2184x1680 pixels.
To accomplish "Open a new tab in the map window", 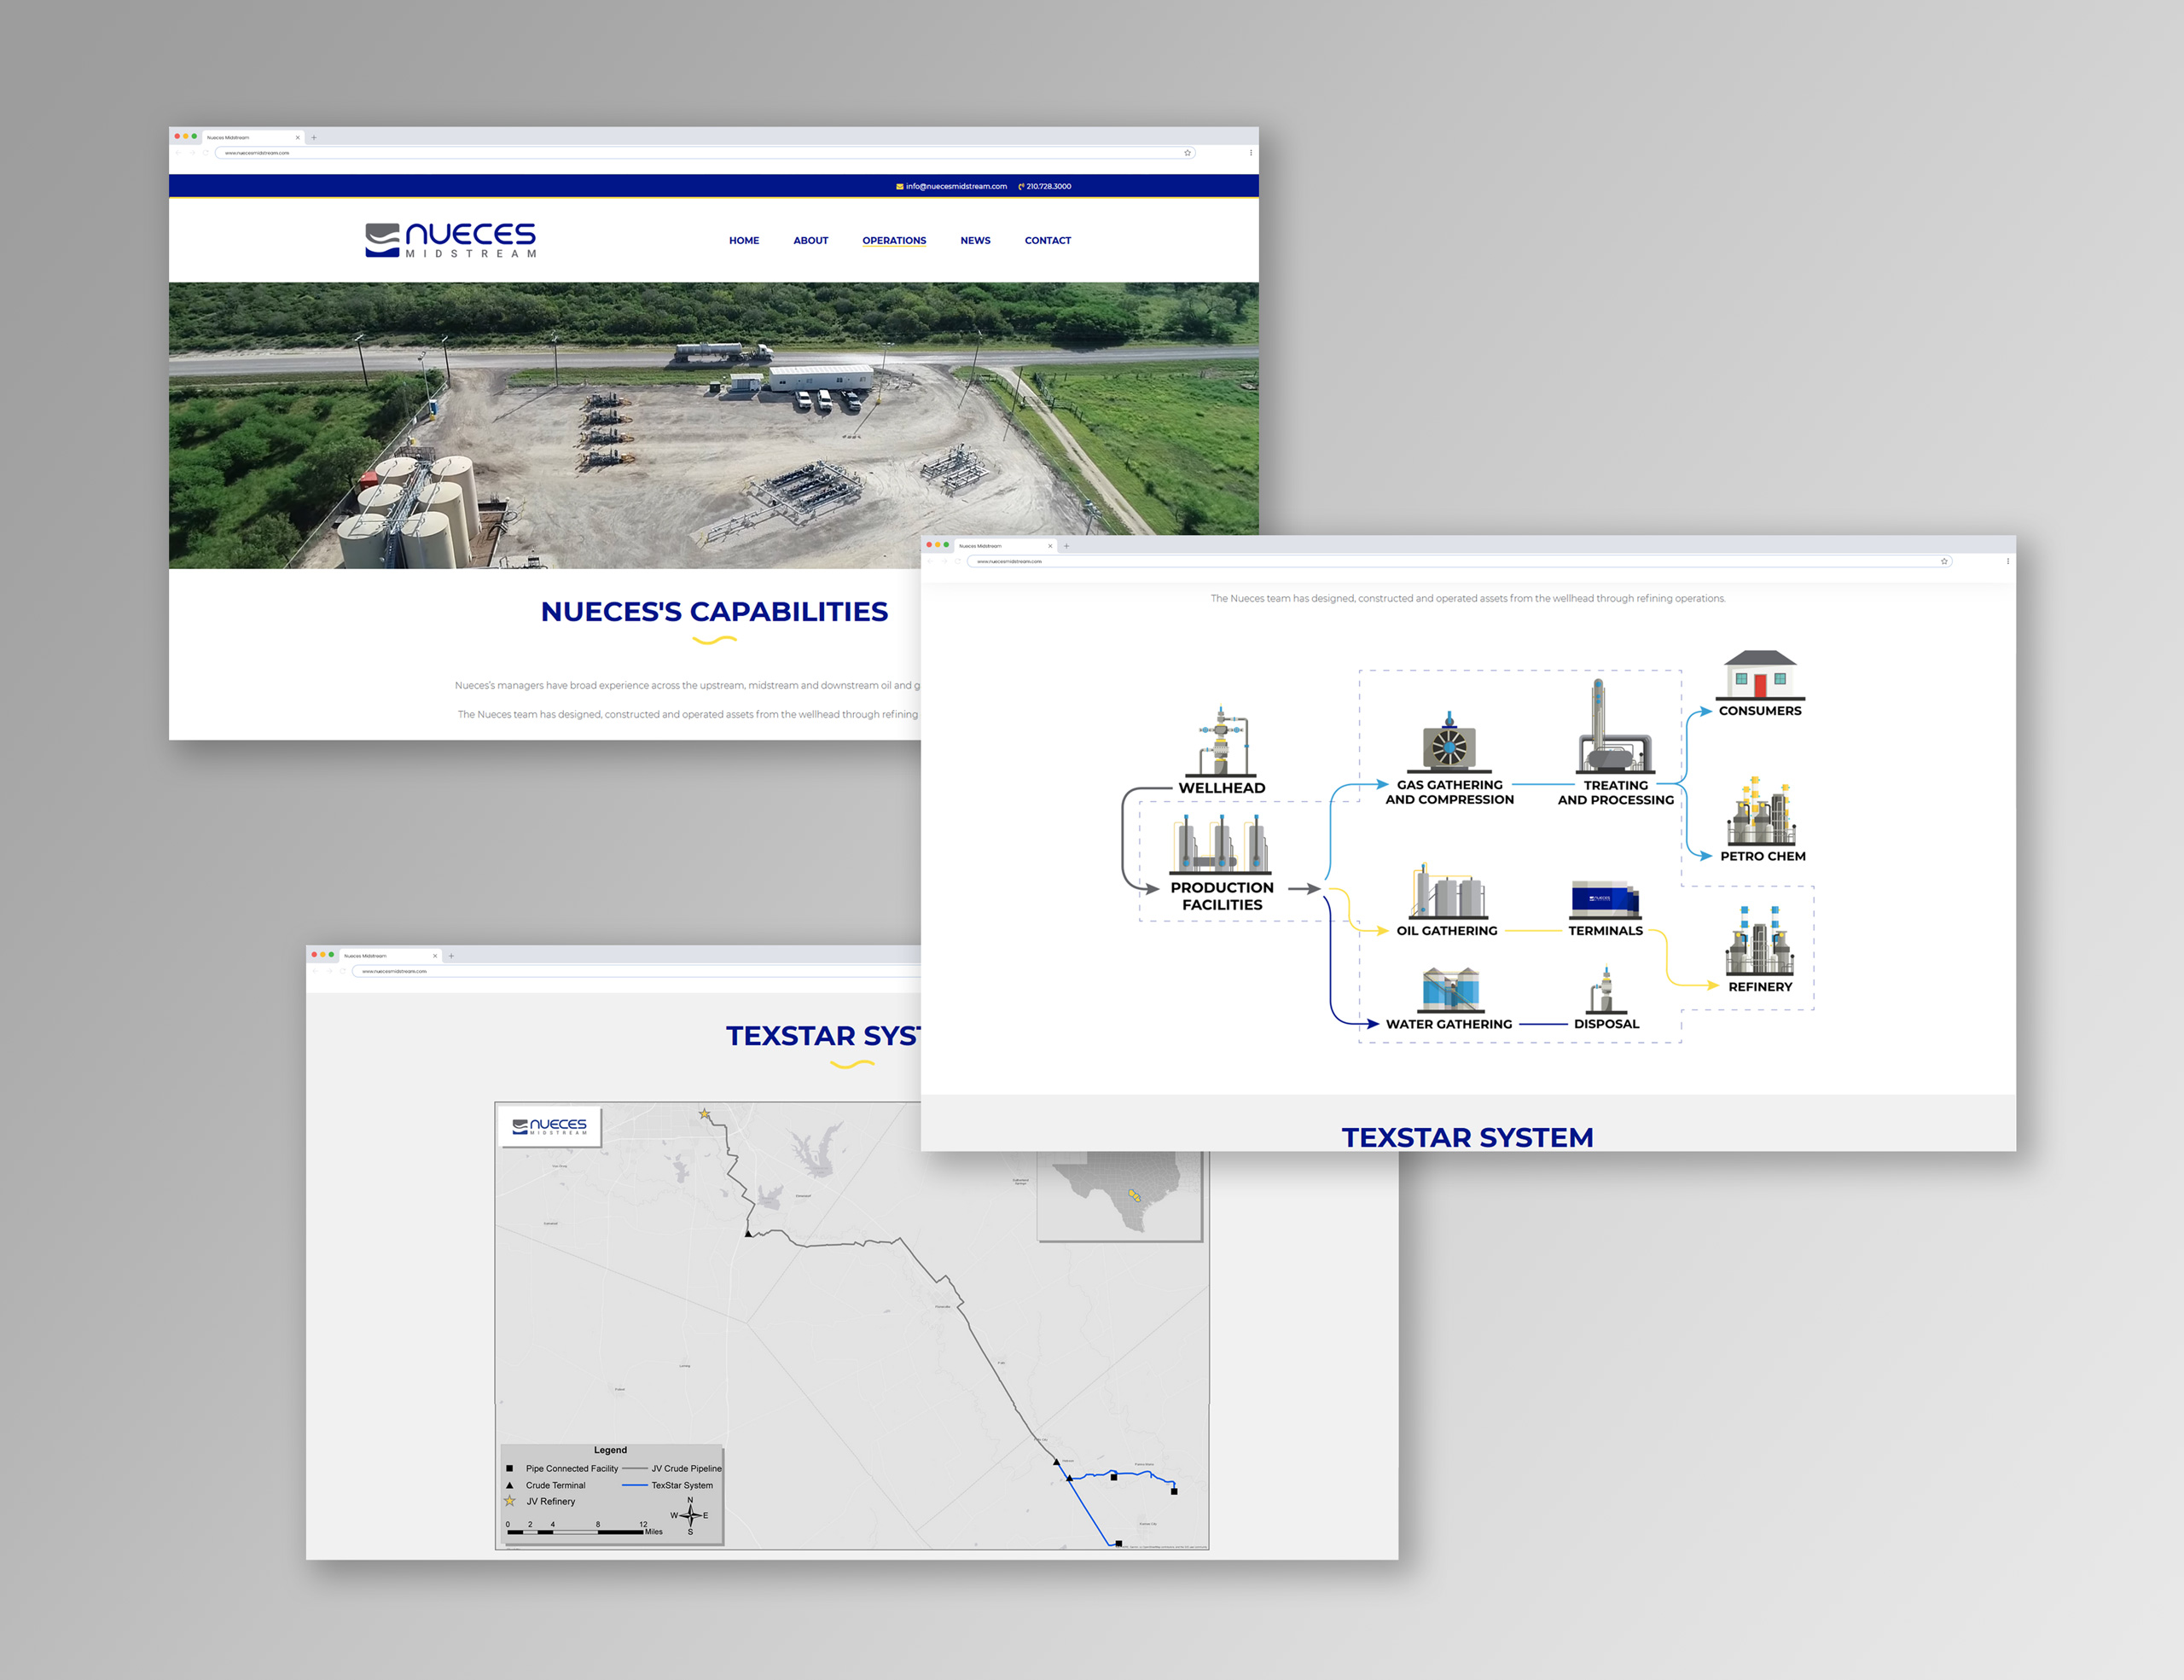I will tap(451, 956).
